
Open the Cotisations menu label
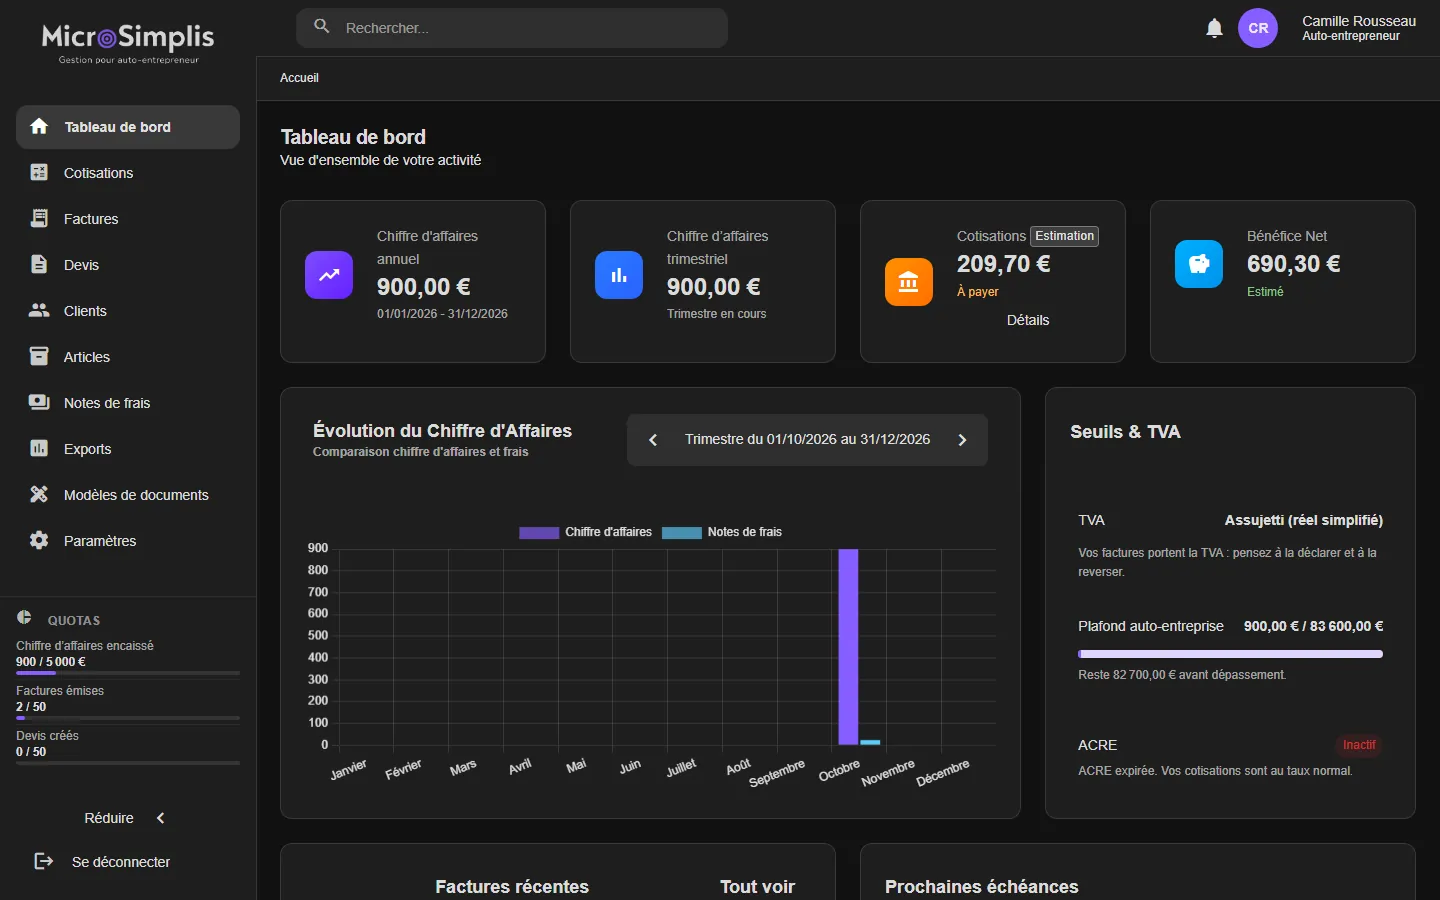coord(98,173)
